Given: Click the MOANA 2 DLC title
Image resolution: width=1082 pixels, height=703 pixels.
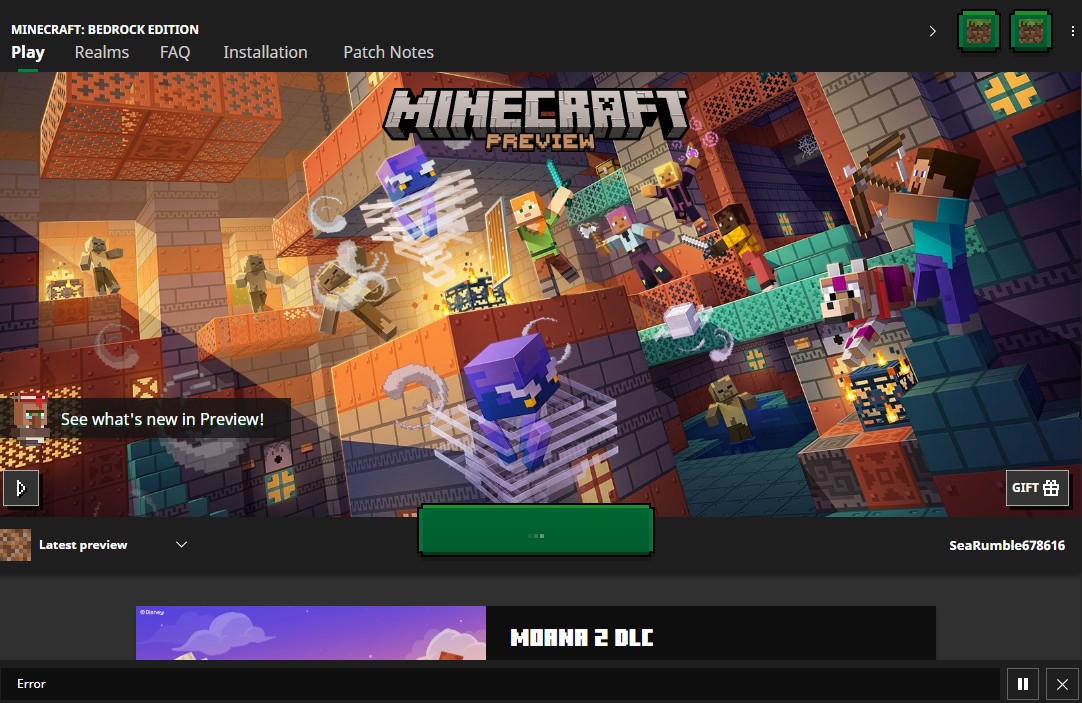Looking at the screenshot, I should point(581,637).
